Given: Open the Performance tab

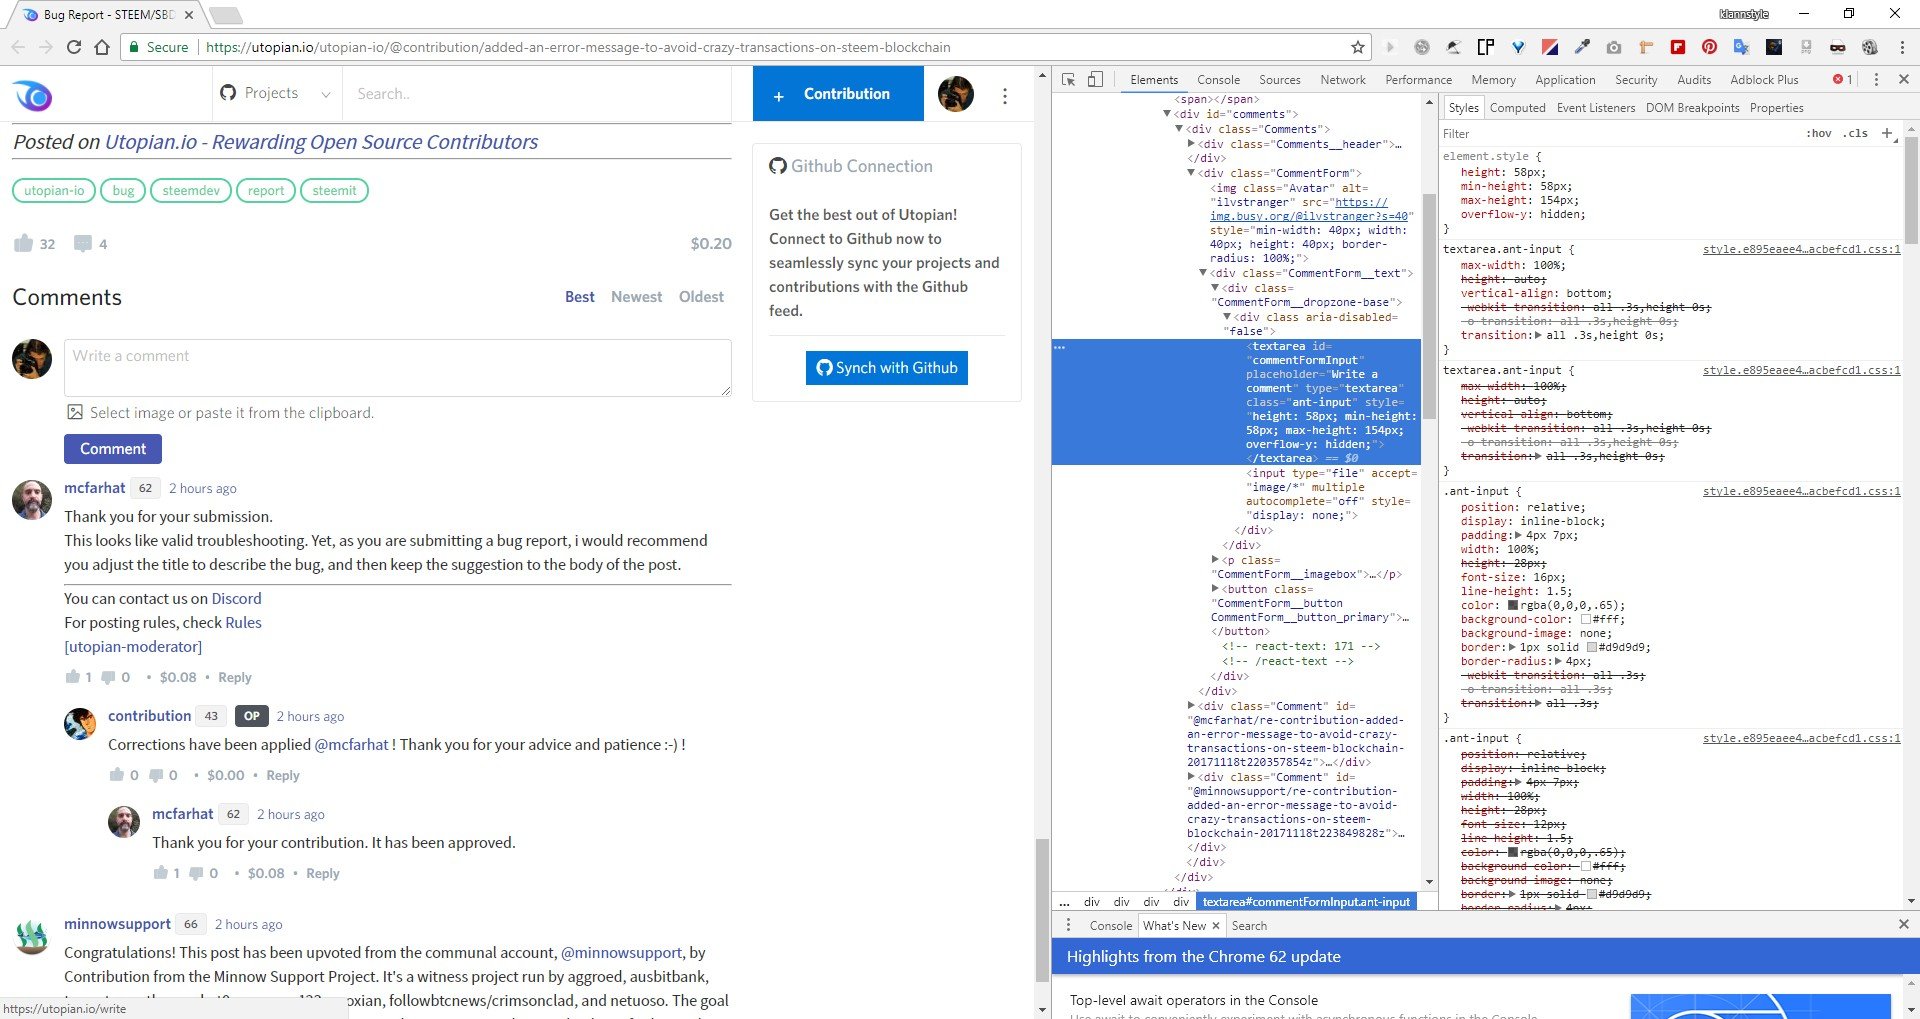Looking at the screenshot, I should tap(1418, 80).
